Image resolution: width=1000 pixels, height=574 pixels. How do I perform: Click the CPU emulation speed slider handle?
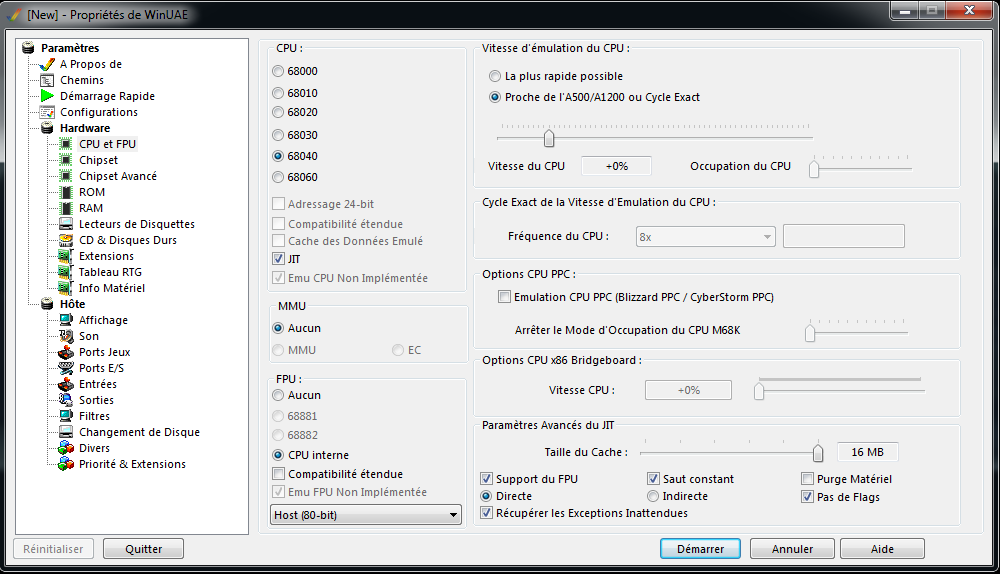click(549, 138)
